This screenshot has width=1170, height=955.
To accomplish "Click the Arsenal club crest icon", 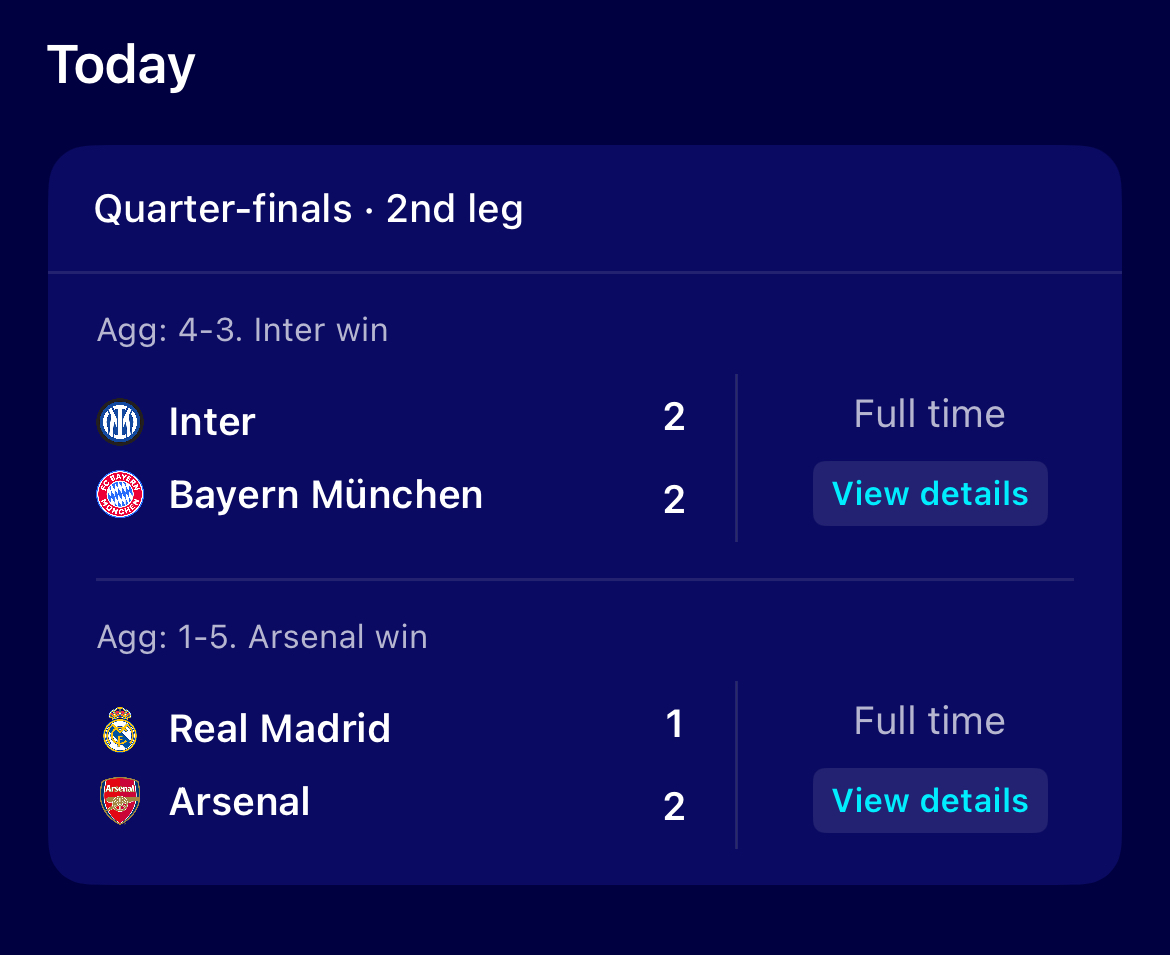I will 120,801.
